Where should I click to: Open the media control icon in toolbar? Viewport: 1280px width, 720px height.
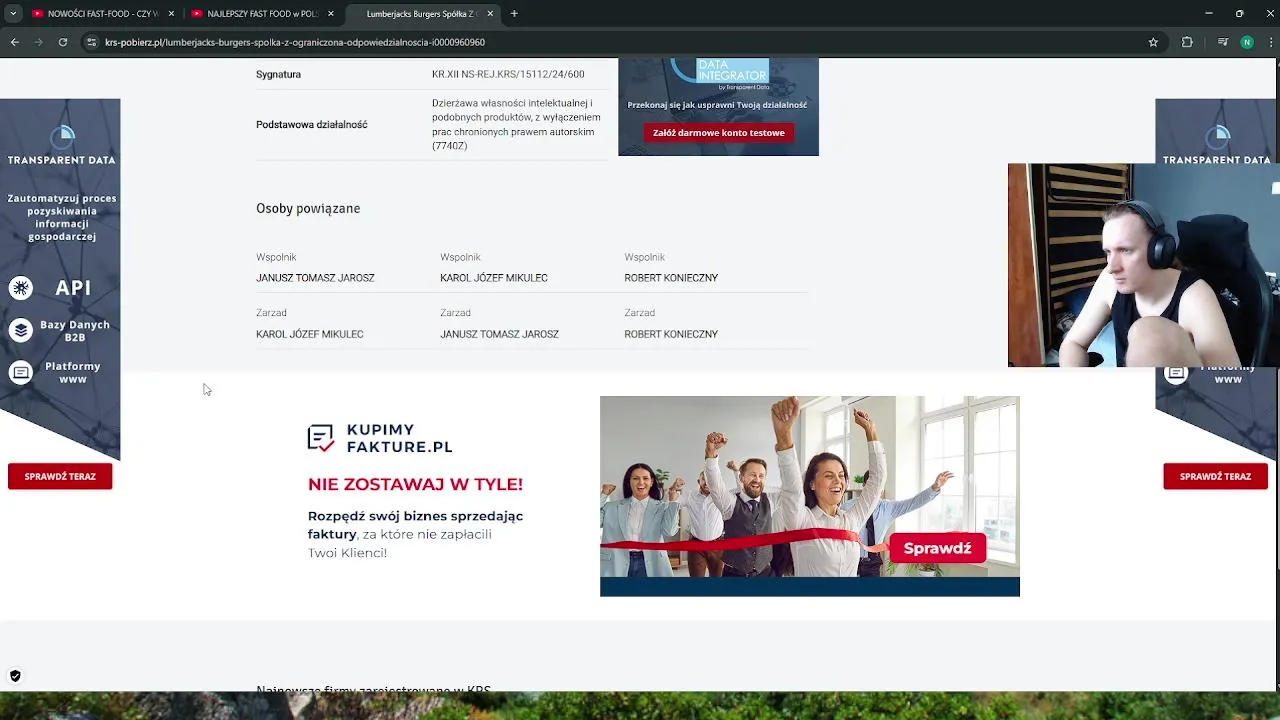tap(1223, 42)
